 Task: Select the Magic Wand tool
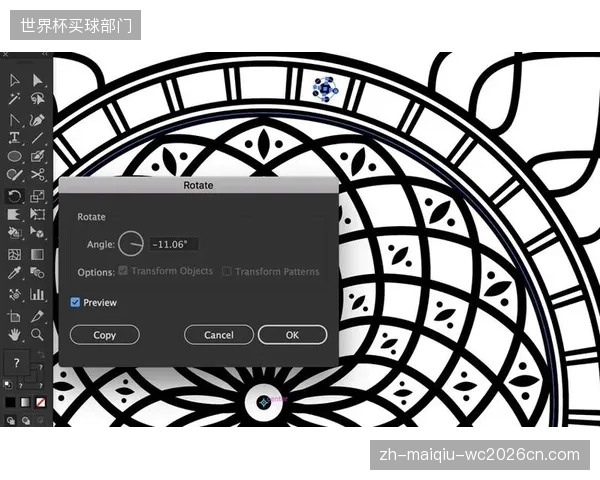[x=14, y=99]
